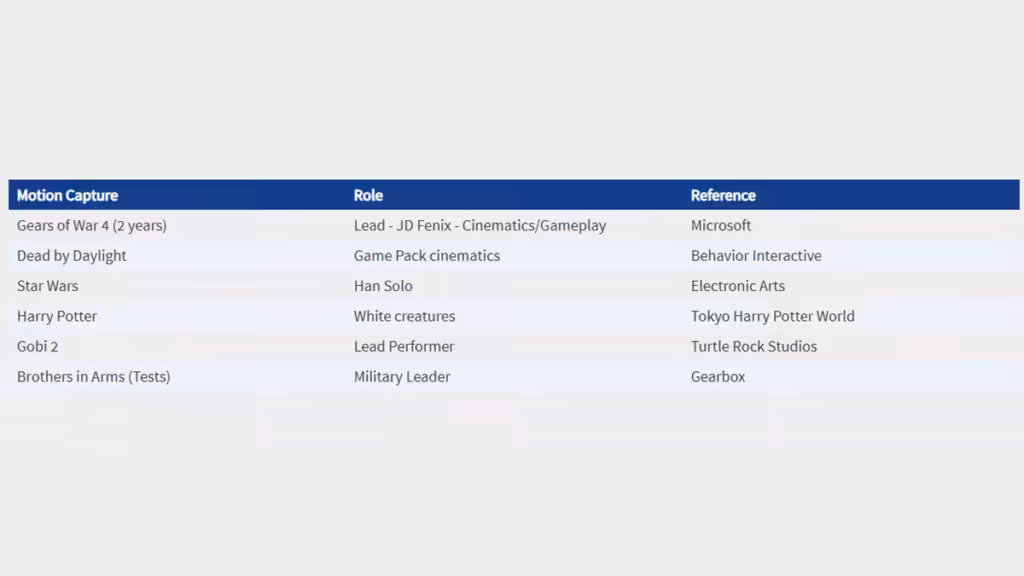Click the Turtle Rock Studios reference
The height and width of the screenshot is (576, 1024).
754,346
